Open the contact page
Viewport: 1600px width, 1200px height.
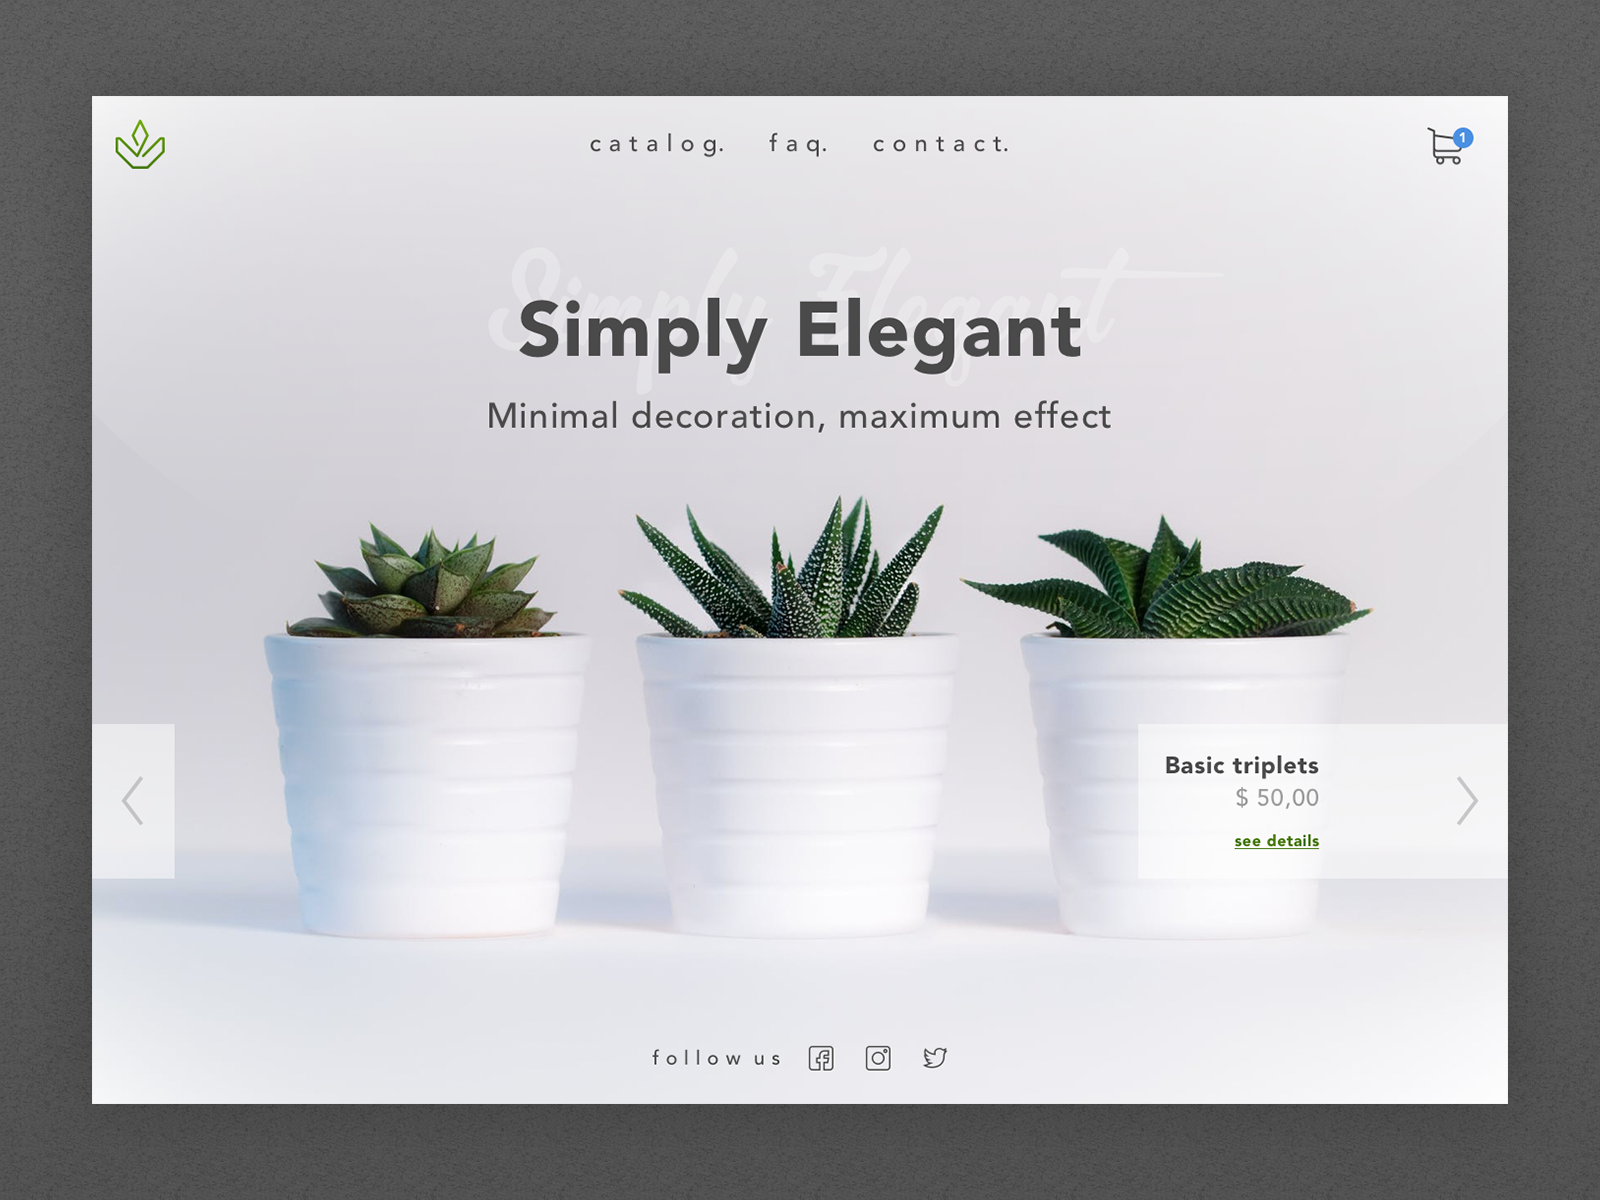click(x=941, y=146)
